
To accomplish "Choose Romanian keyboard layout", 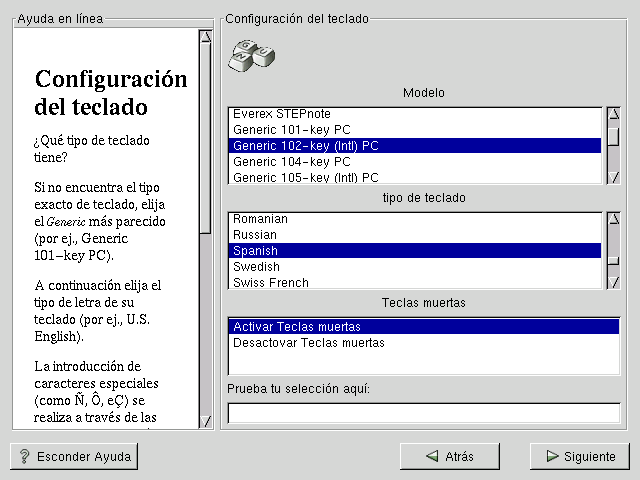I will tap(260, 219).
